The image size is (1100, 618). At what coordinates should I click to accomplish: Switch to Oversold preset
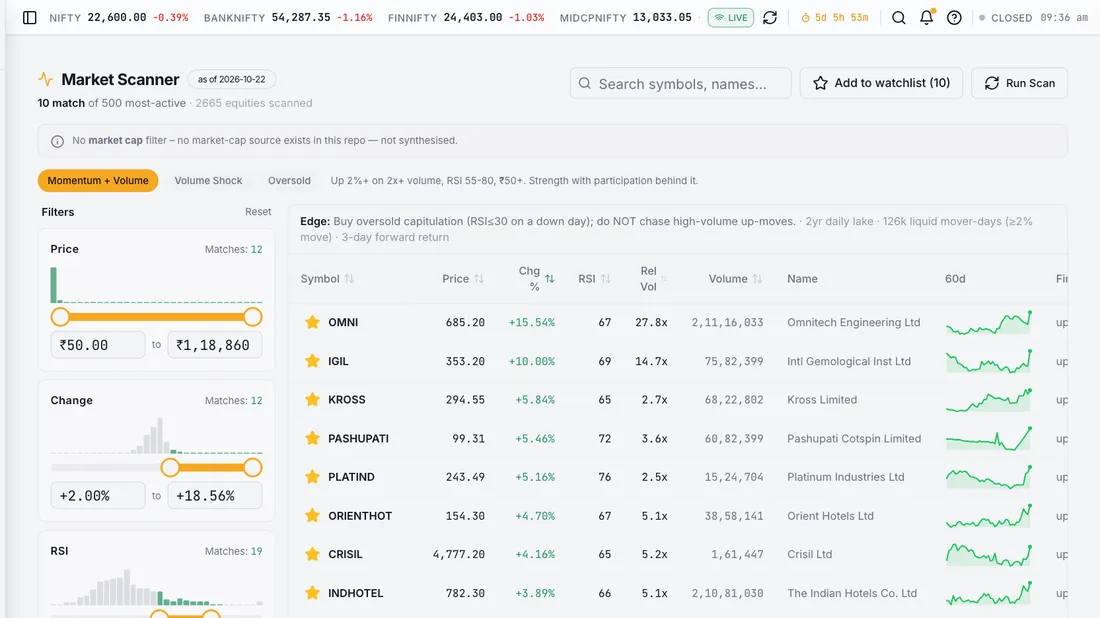289,180
